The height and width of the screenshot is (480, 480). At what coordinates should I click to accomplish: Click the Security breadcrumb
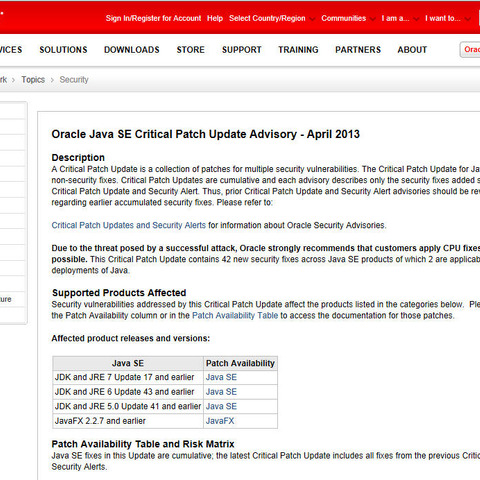pos(74,80)
